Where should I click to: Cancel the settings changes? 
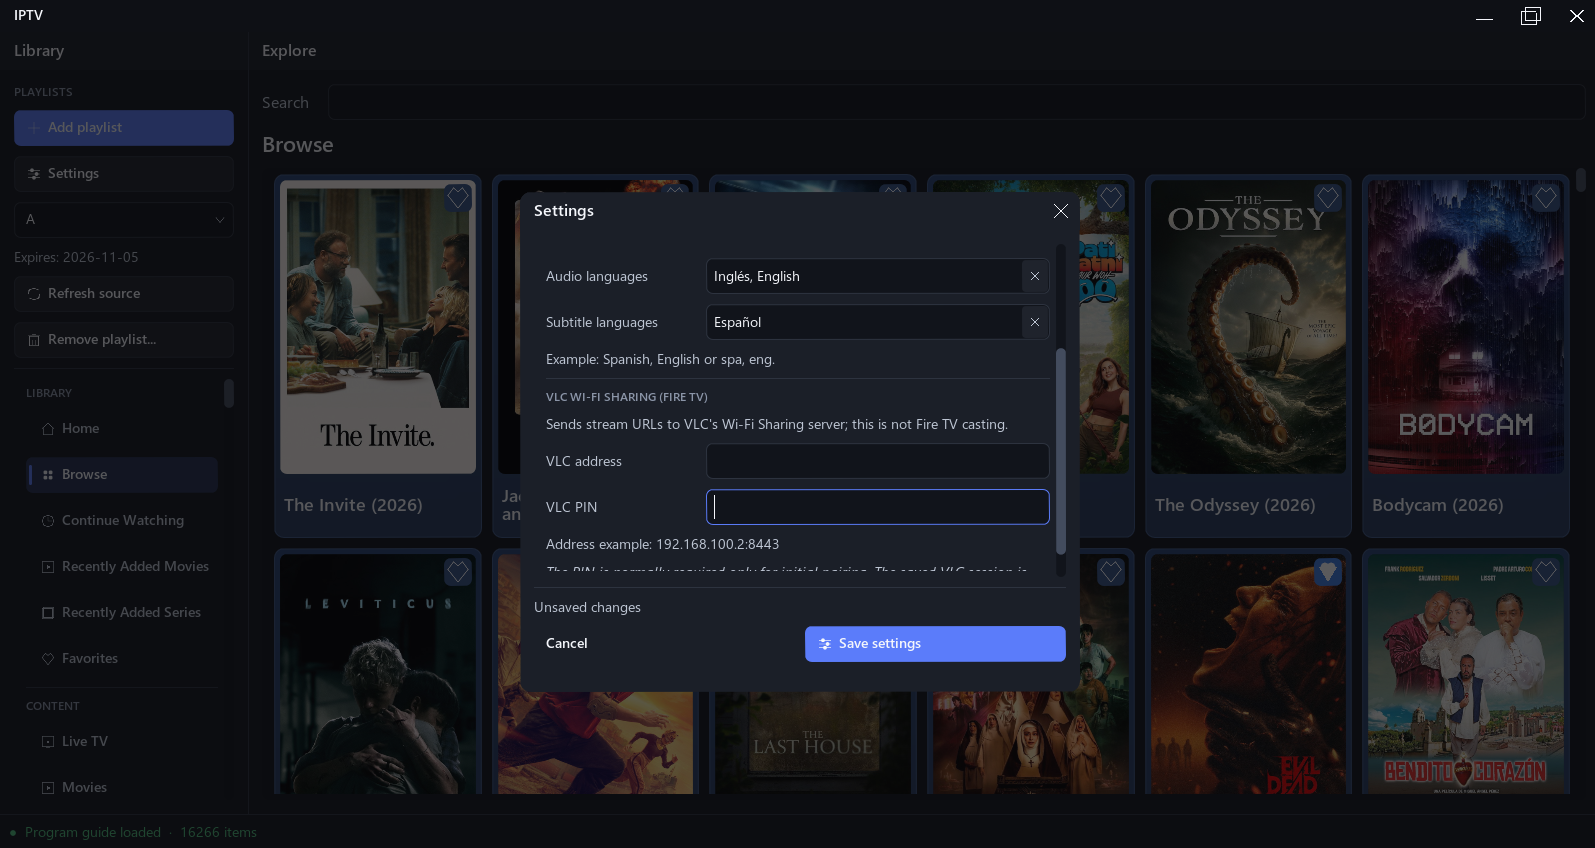[x=566, y=643]
